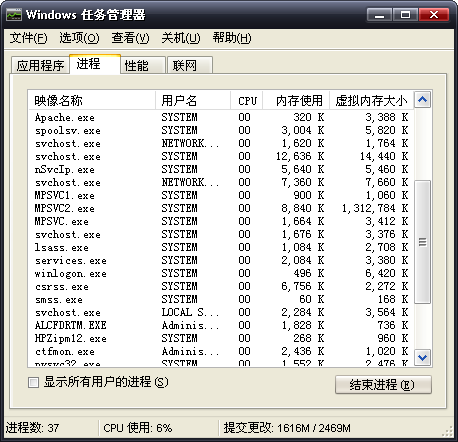This screenshot has height=442, width=458.
Task: Click the 进程数: 37 status entry
Action: click(x=32, y=428)
